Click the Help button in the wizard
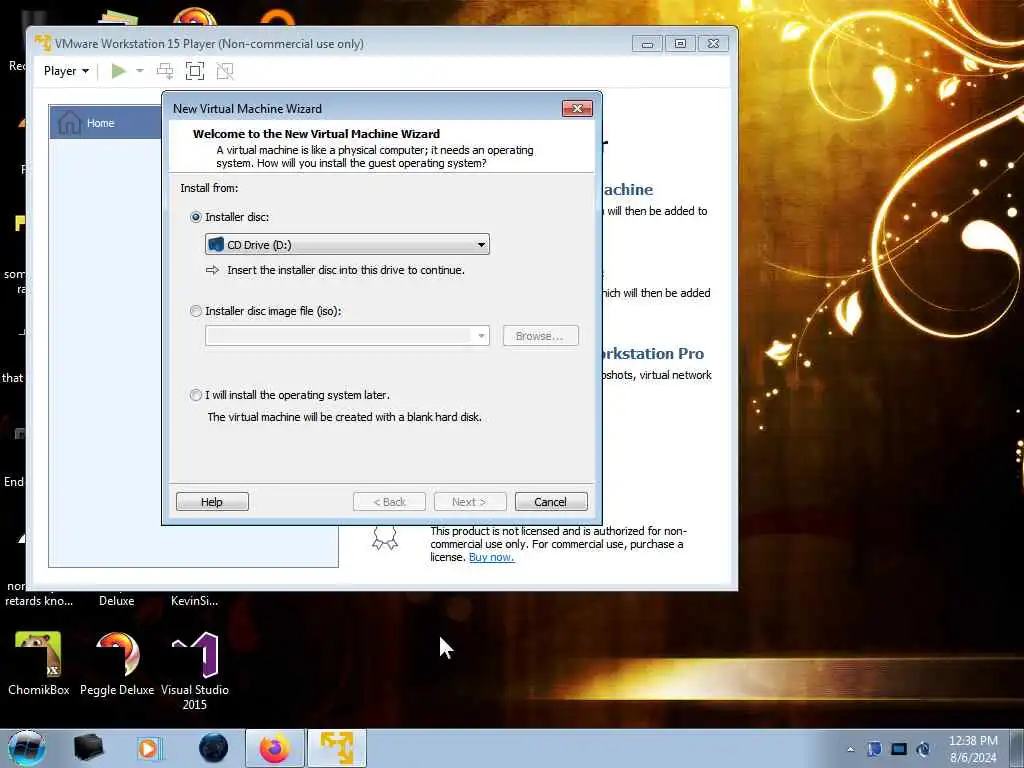The height and width of the screenshot is (768, 1024). [x=212, y=502]
